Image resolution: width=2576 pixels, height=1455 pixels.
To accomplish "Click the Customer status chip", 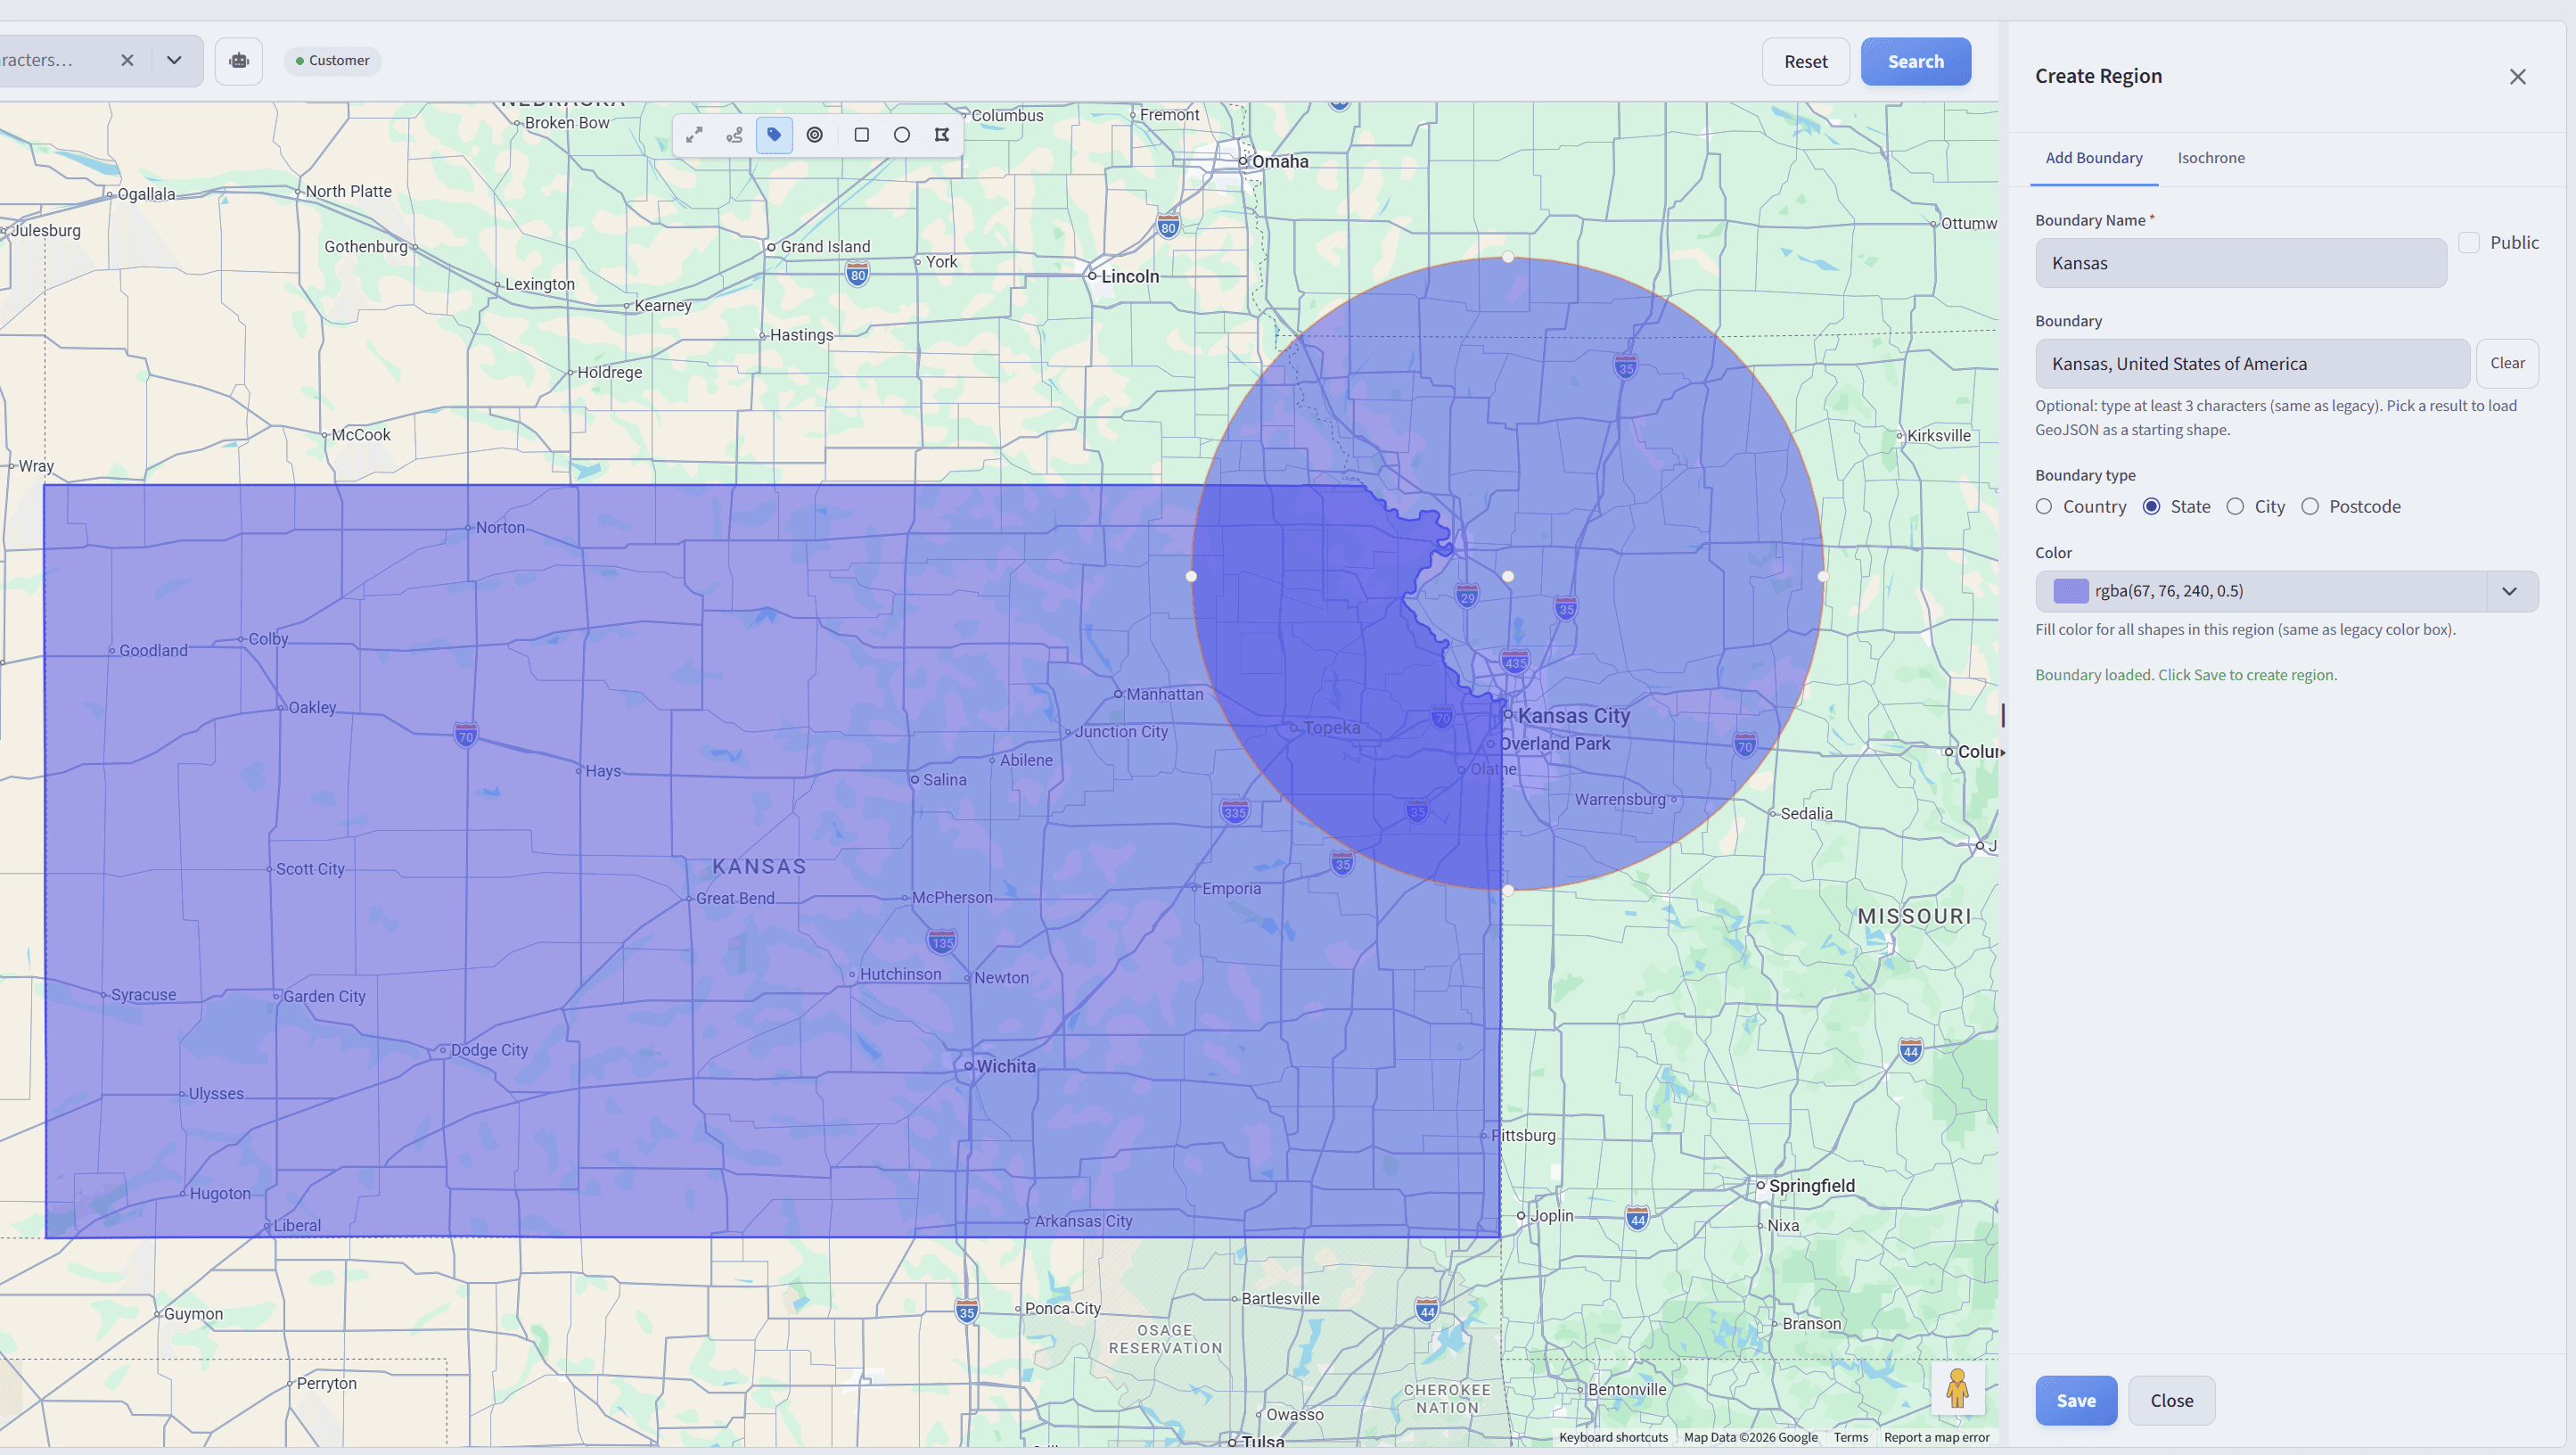I will [333, 61].
